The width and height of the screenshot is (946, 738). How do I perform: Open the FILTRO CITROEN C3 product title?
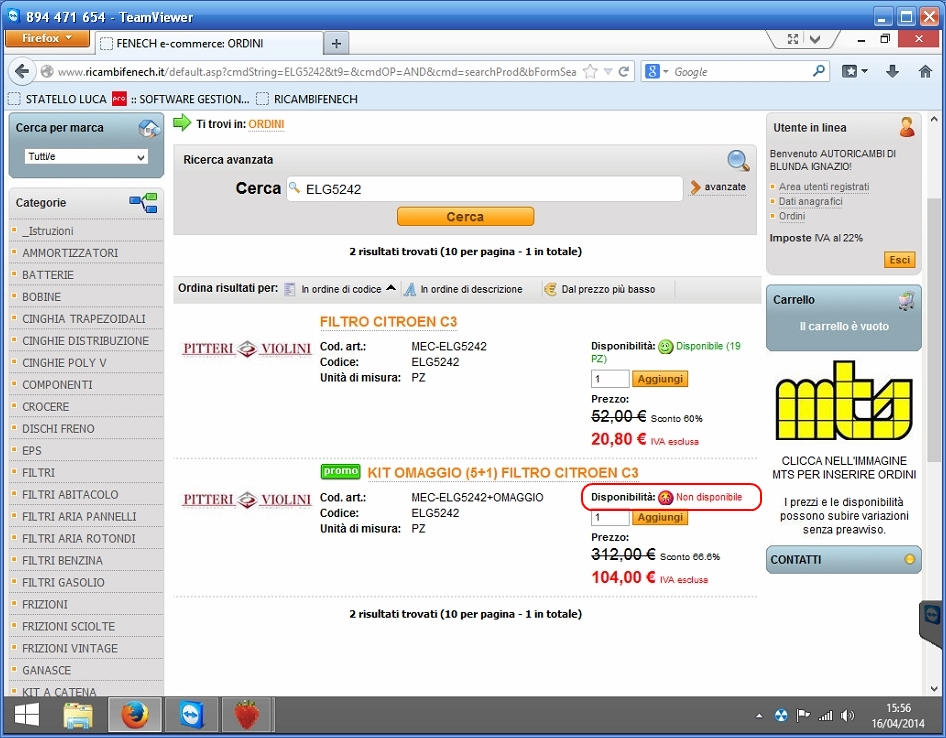[388, 322]
